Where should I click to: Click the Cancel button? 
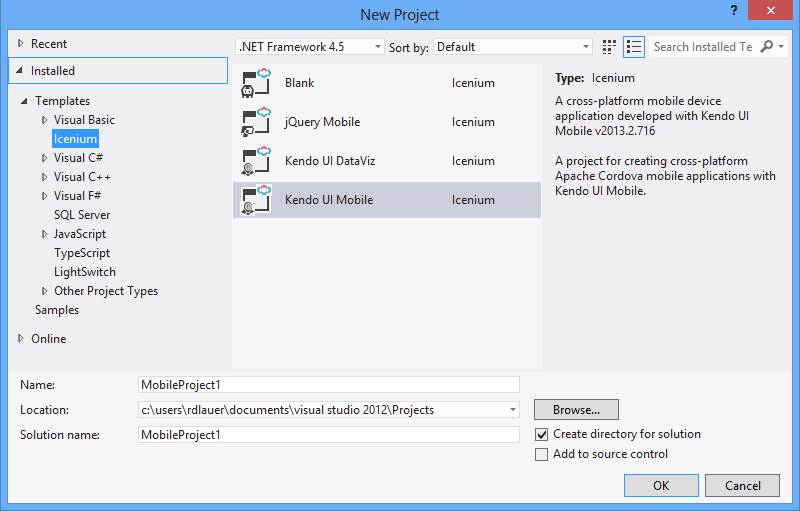point(742,486)
